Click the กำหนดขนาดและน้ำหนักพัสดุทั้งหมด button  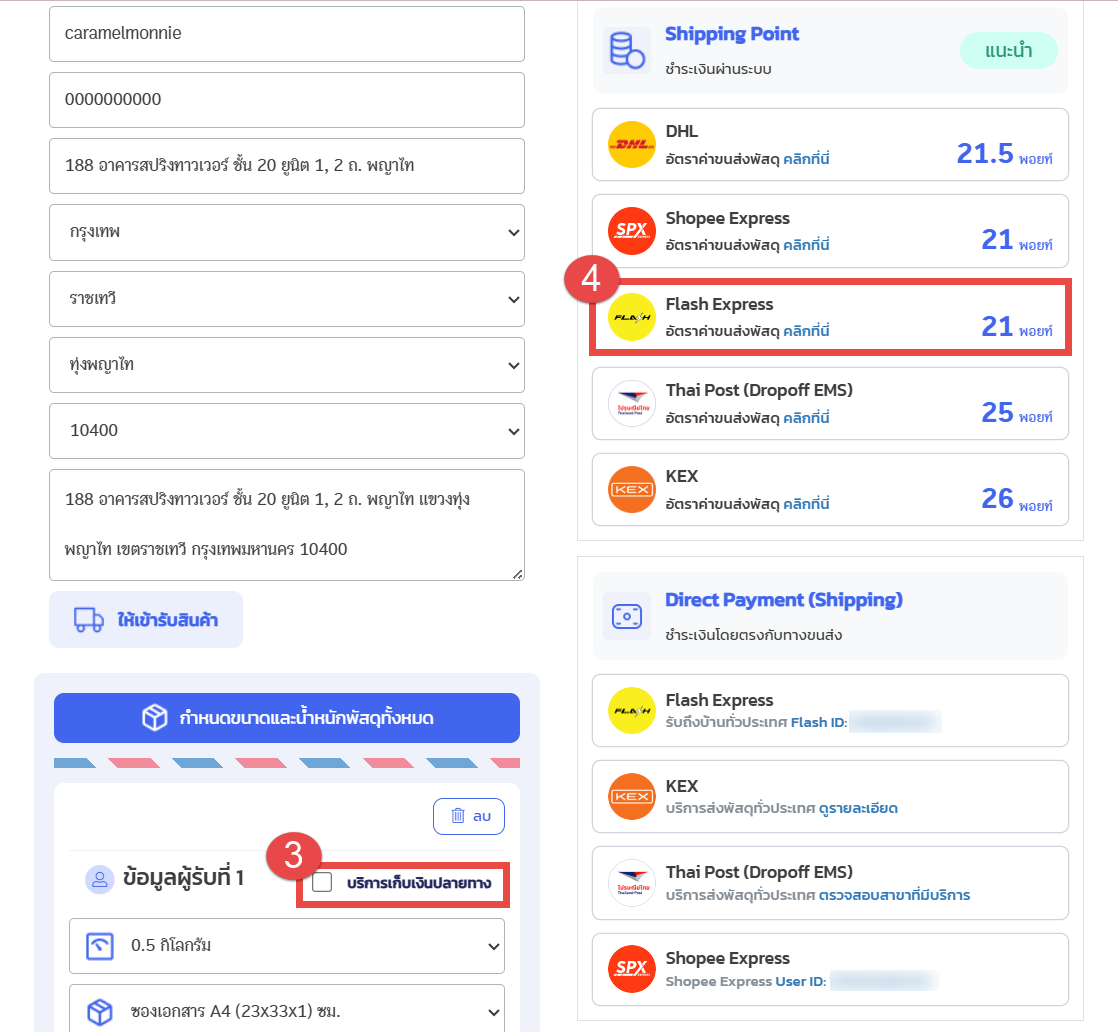[286, 718]
